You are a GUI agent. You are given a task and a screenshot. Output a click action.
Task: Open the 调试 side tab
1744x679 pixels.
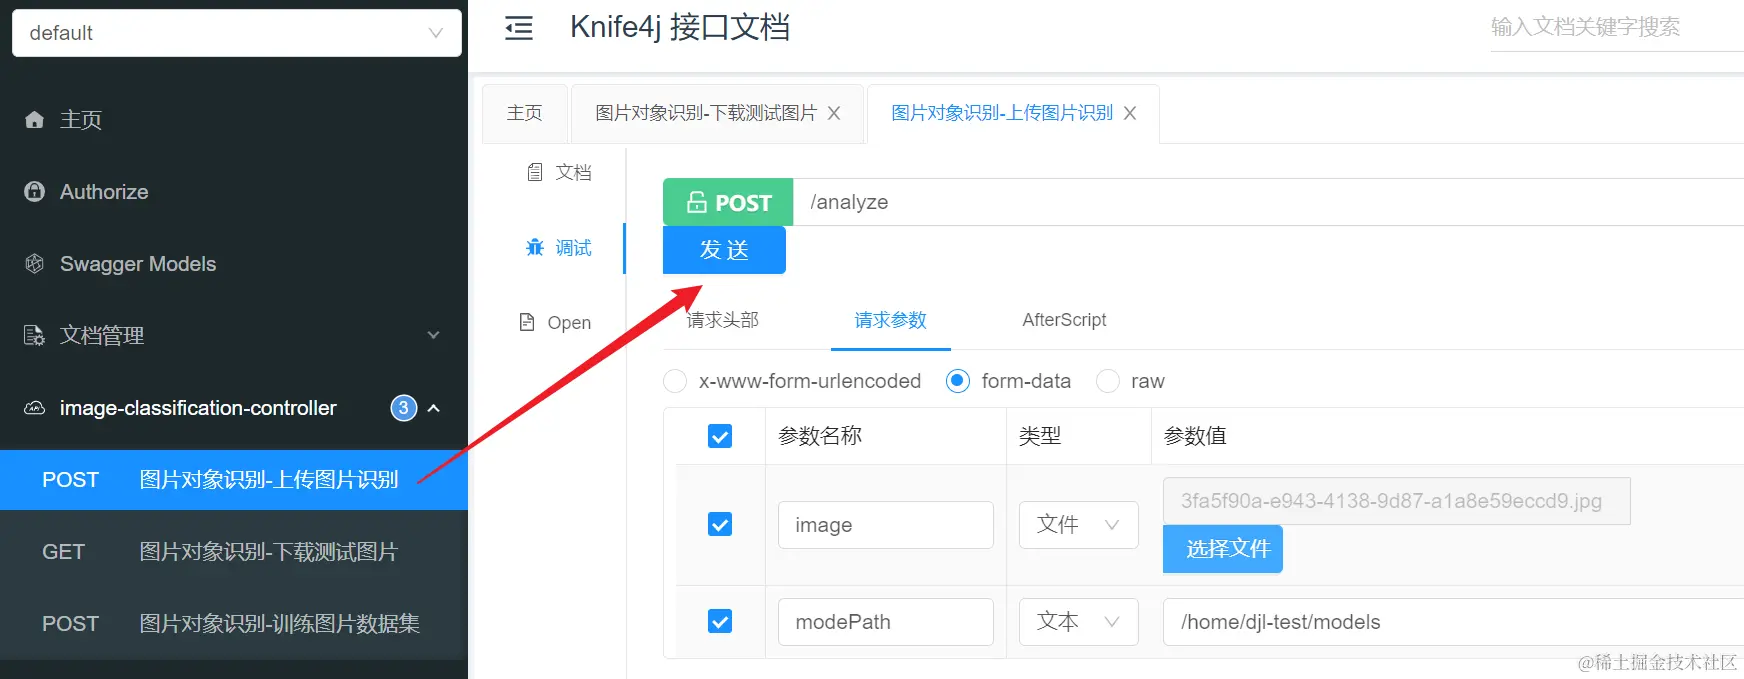560,247
